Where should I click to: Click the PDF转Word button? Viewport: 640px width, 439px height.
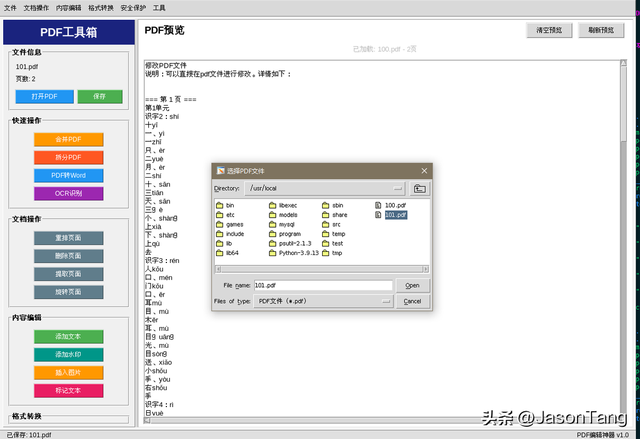69,175
